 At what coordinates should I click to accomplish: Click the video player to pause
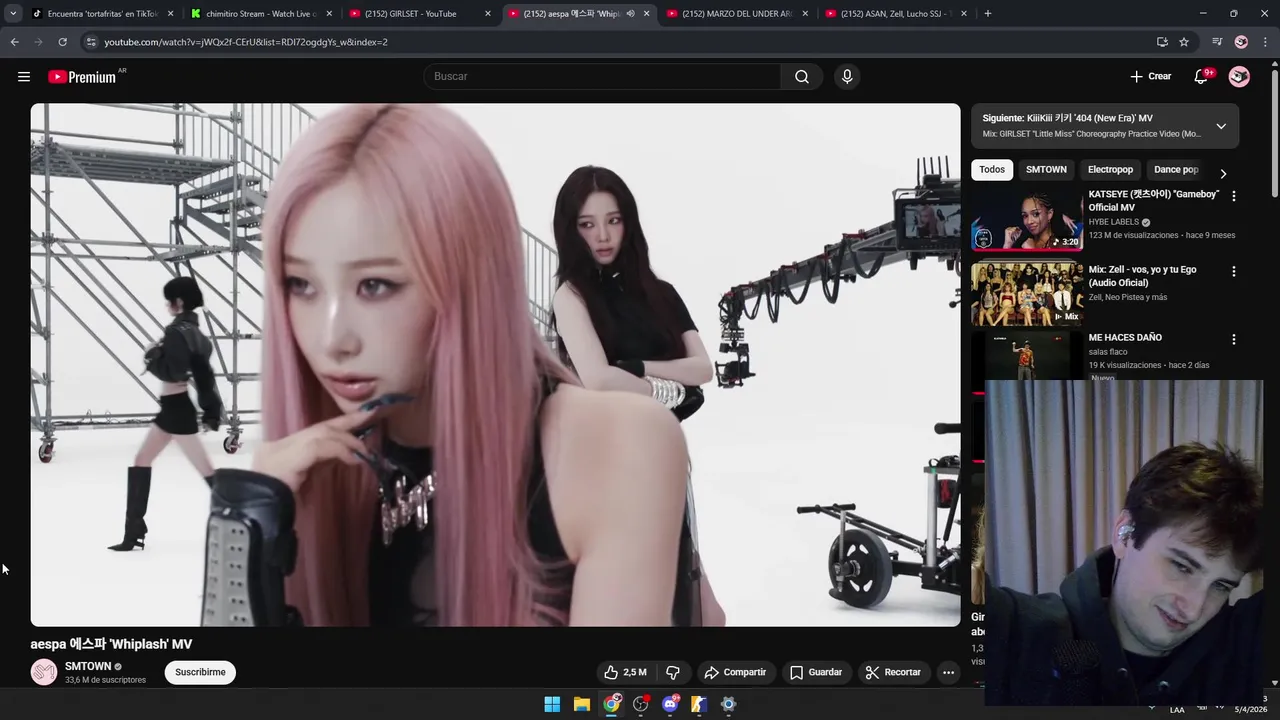tap(495, 365)
